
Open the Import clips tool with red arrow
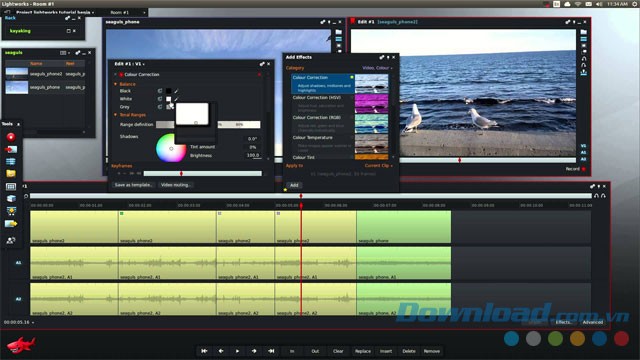coord(11,149)
